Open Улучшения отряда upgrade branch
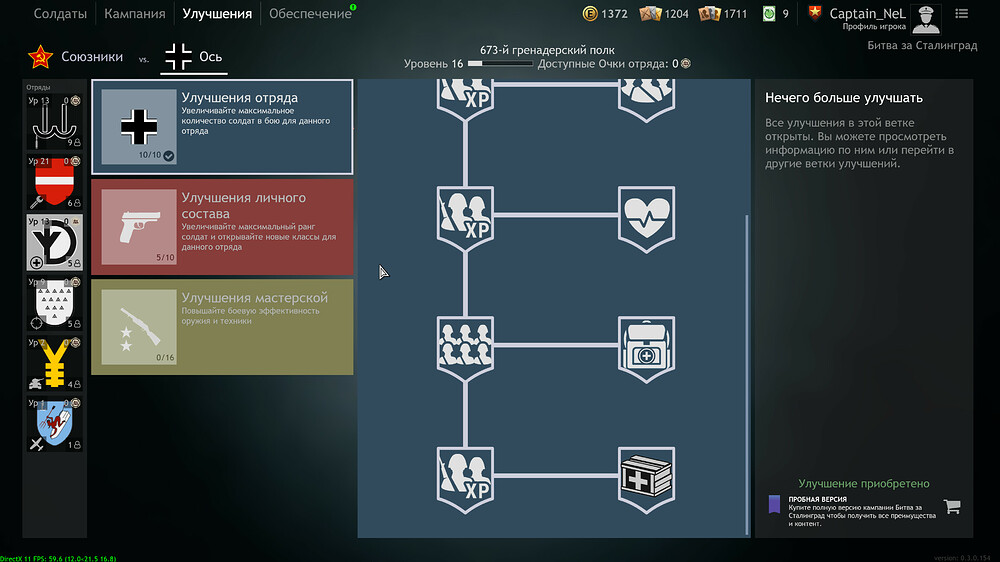This screenshot has width=1000, height=562. 222,127
